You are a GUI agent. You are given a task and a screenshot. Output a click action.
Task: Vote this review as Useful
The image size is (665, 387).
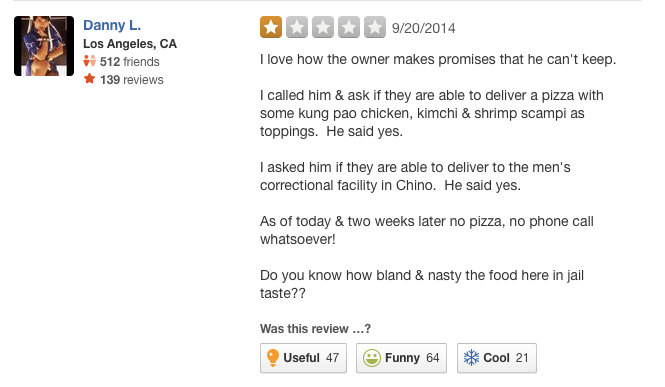tap(303, 358)
